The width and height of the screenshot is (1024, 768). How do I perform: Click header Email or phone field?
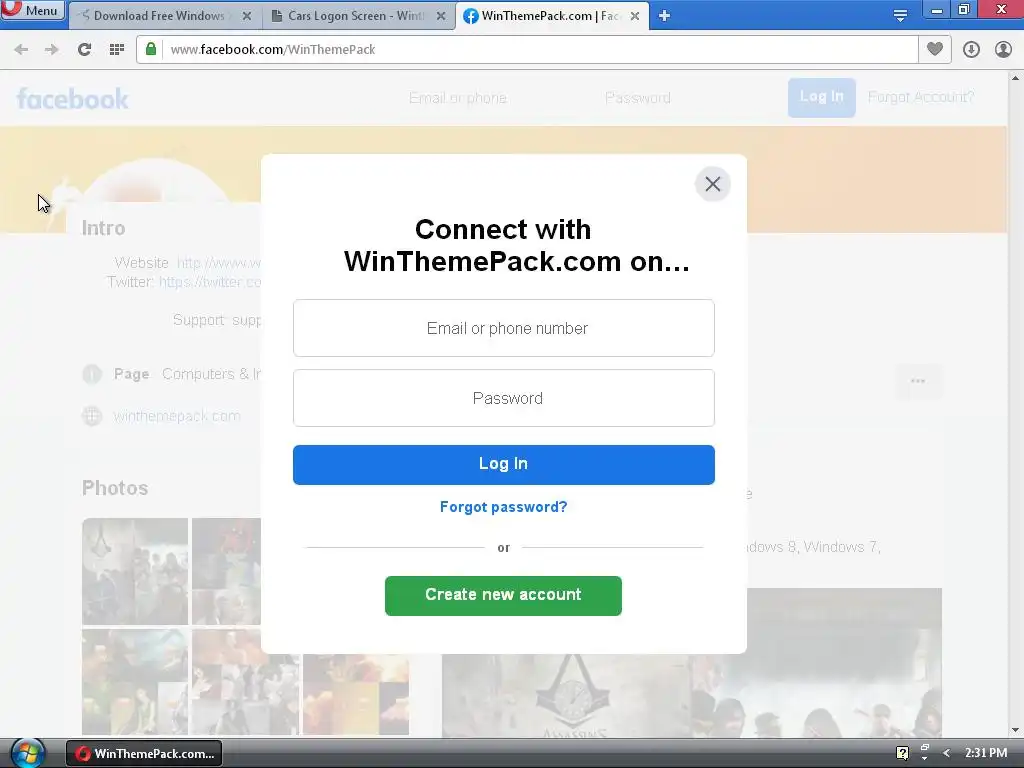(x=457, y=98)
